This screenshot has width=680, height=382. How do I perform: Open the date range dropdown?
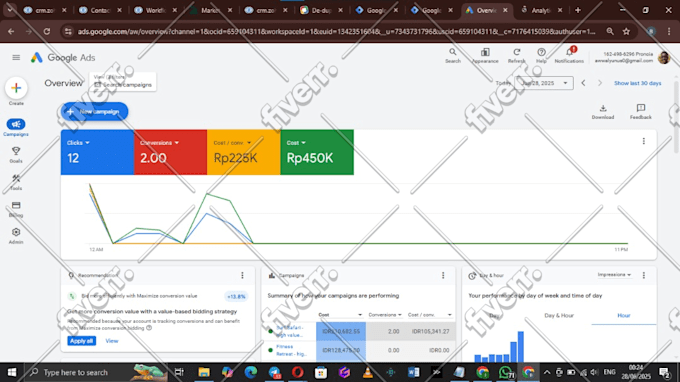[544, 83]
